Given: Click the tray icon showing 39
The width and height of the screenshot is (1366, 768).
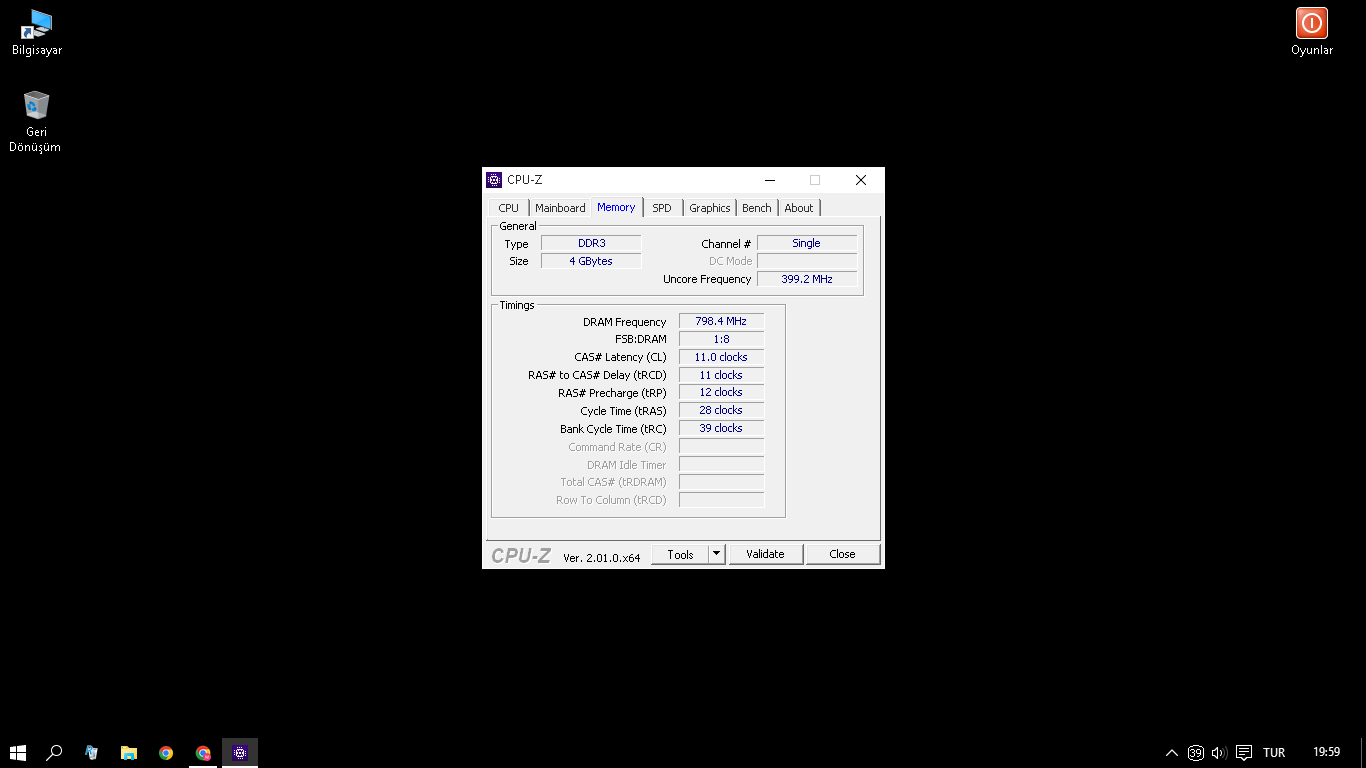Looking at the screenshot, I should (1196, 753).
